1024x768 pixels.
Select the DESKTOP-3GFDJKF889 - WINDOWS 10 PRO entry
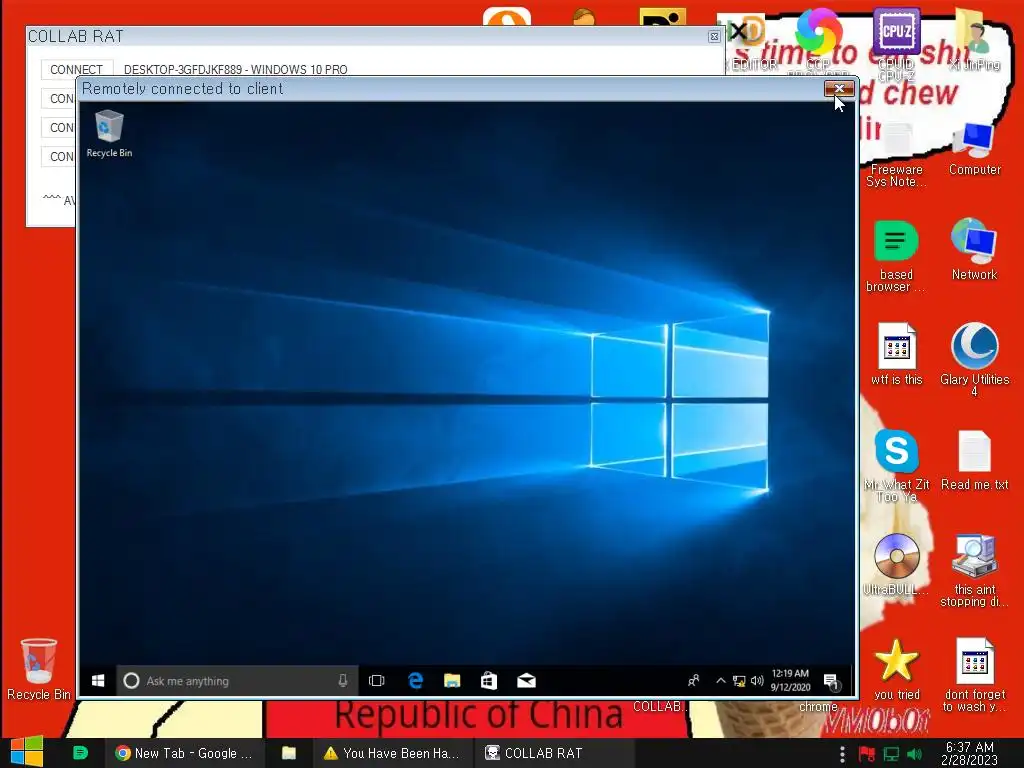(x=235, y=69)
